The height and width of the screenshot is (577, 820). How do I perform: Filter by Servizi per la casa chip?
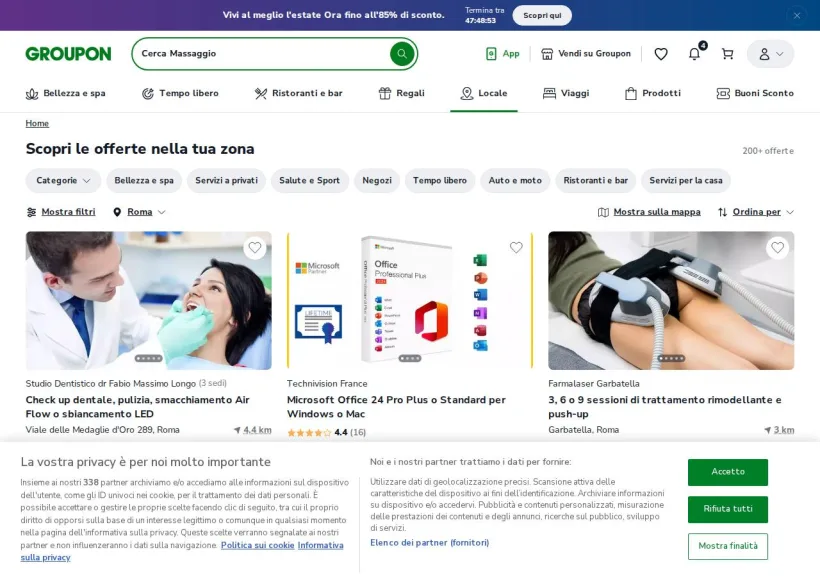(686, 180)
